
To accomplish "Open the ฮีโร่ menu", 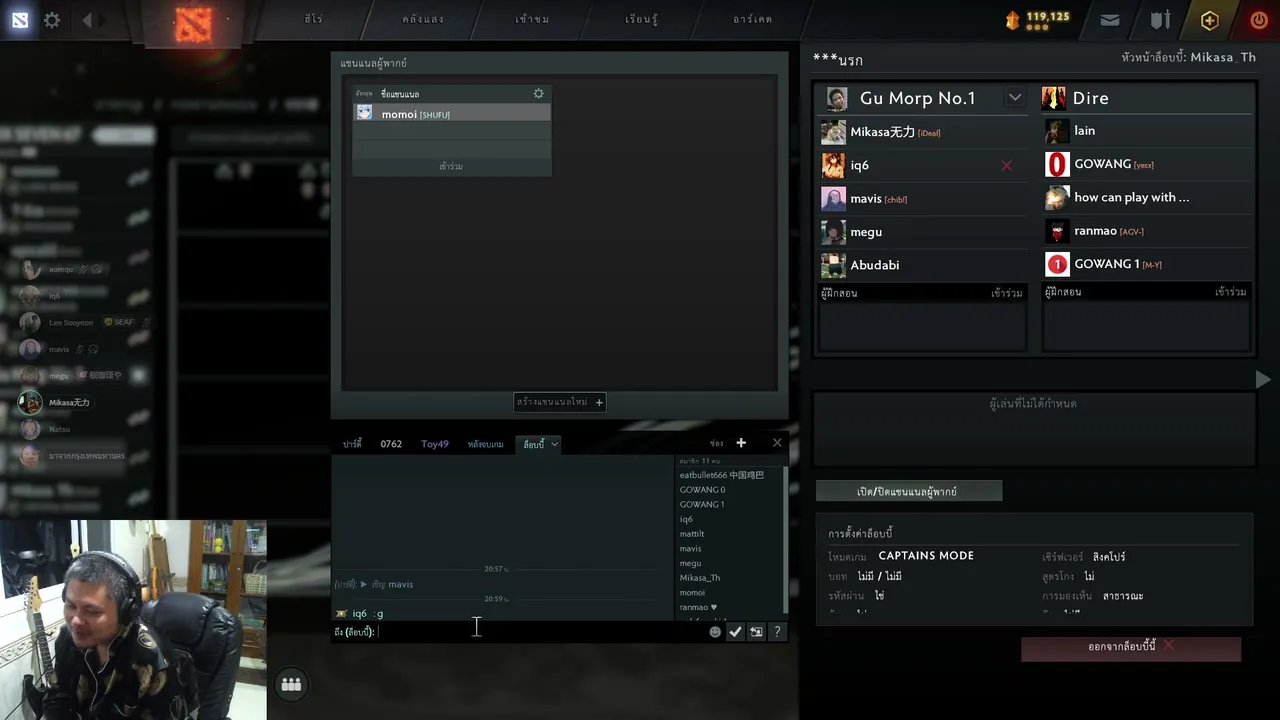I will click(314, 19).
